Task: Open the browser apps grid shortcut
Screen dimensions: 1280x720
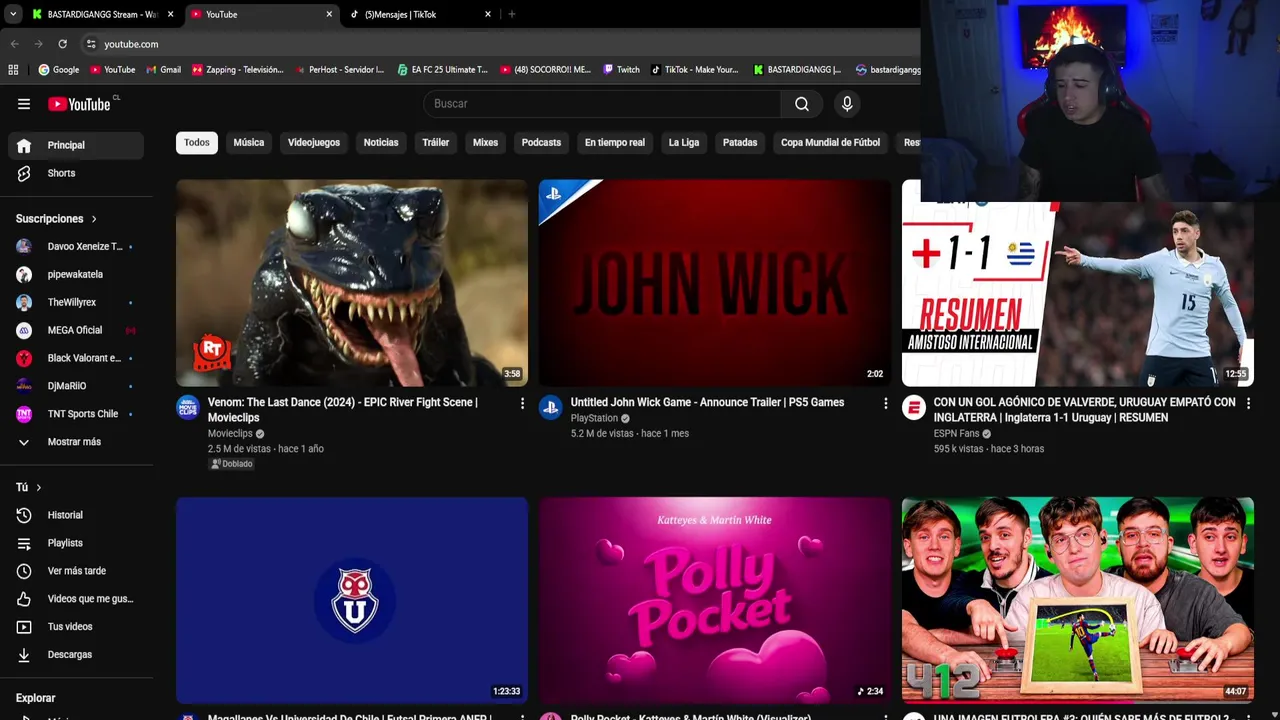Action: point(13,70)
